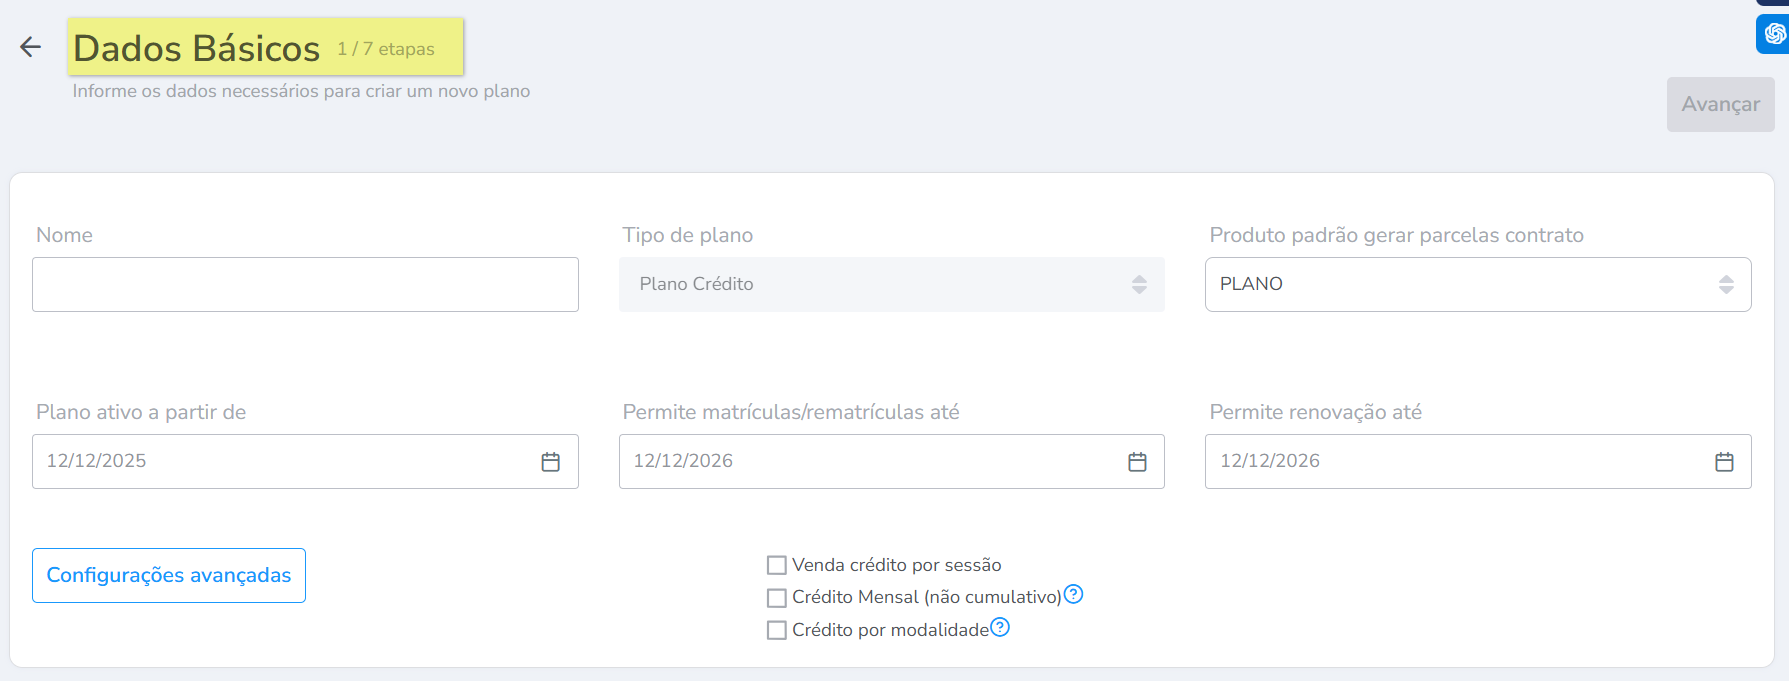Open calendar for Permite renovação até
Image resolution: width=1789 pixels, height=681 pixels.
[x=1724, y=462]
